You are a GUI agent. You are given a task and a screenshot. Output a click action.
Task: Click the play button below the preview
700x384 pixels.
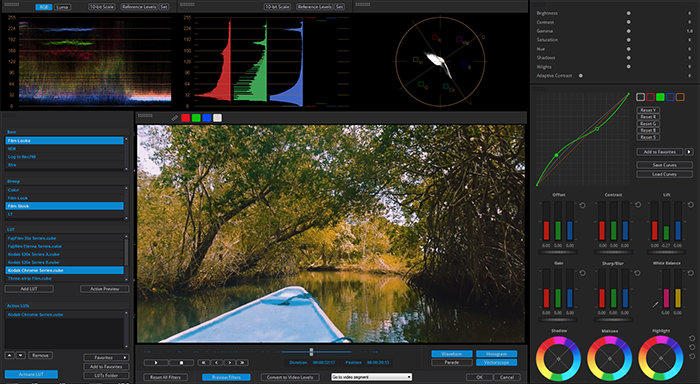tap(156, 363)
